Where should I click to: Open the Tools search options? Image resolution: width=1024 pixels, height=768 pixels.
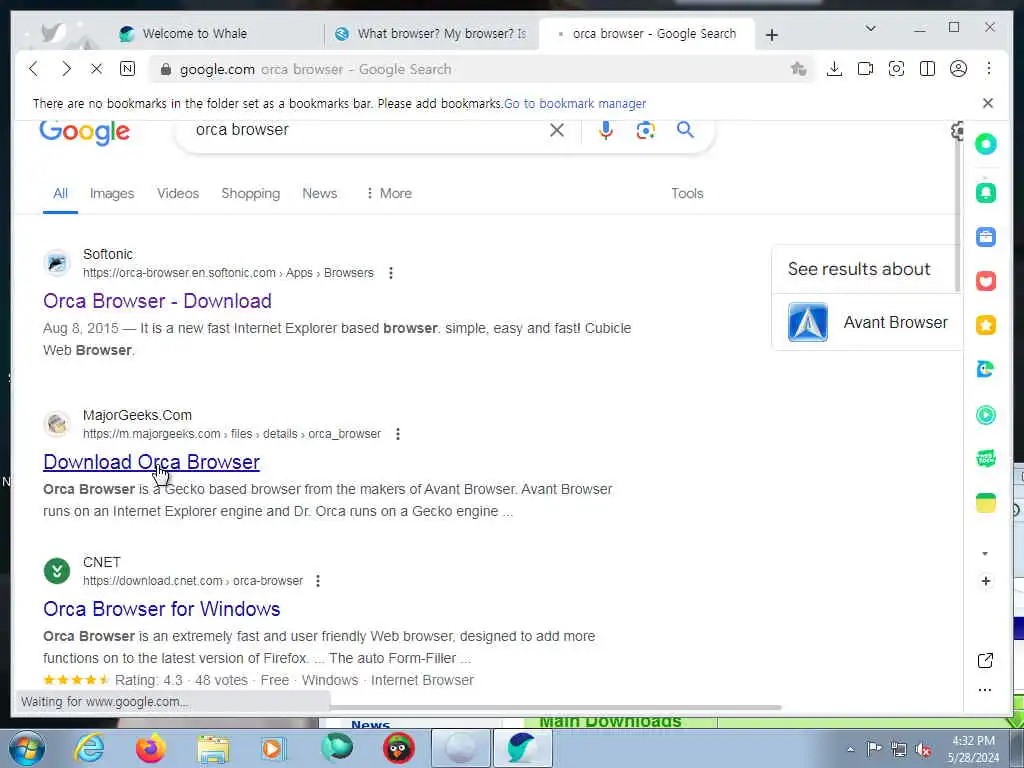point(687,193)
